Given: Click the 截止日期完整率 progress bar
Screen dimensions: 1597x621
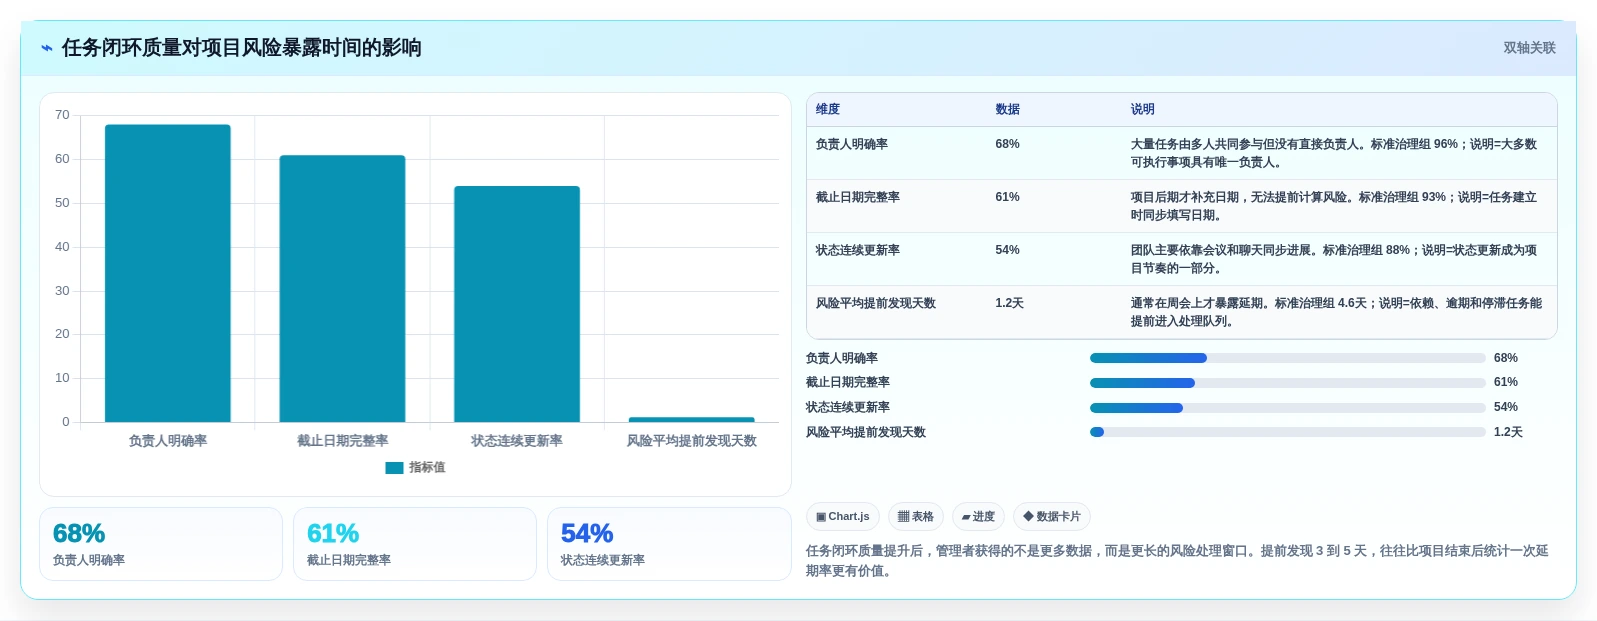Looking at the screenshot, I should [1287, 383].
